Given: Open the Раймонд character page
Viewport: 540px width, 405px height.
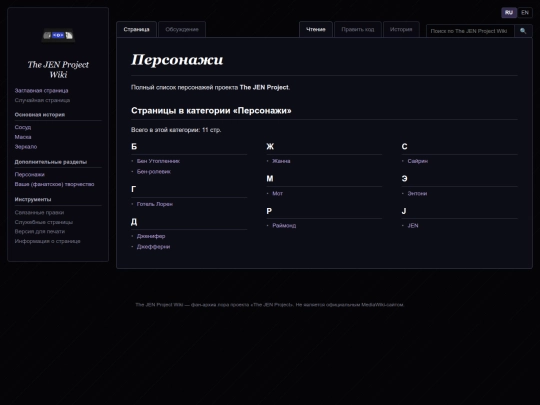Looking at the screenshot, I should pyautogui.click(x=284, y=226).
